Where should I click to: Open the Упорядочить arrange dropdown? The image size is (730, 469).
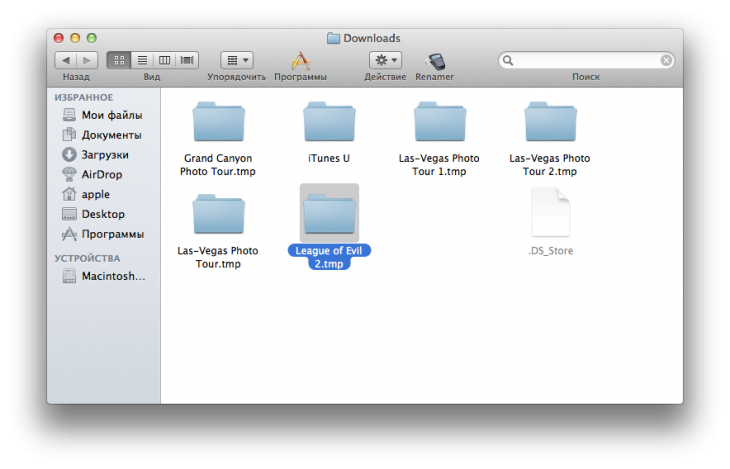[x=237, y=60]
